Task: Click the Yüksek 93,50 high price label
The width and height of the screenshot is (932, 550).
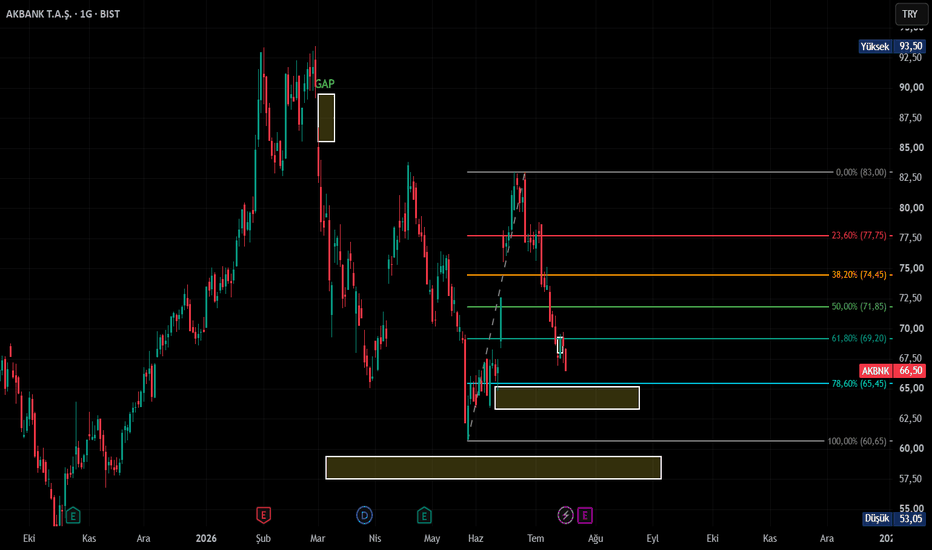Action: click(892, 46)
